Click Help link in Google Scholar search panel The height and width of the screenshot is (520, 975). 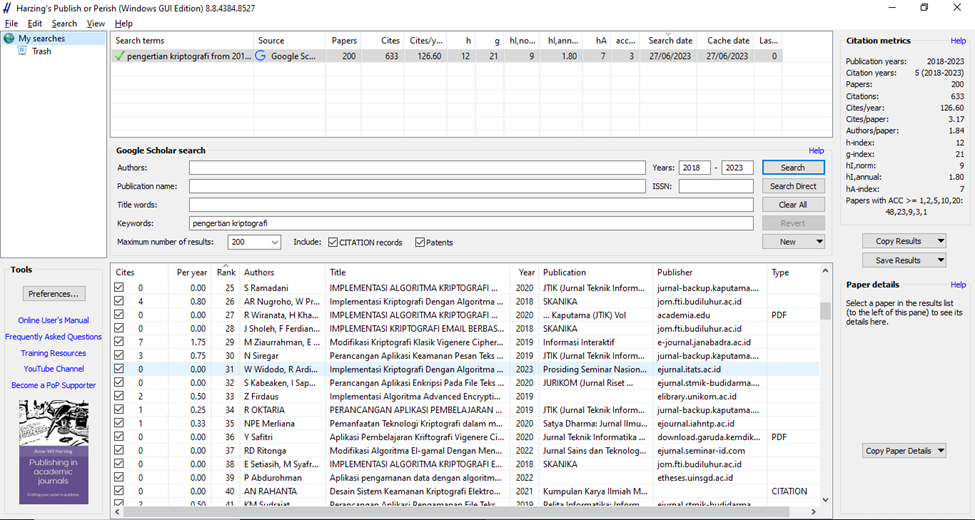coord(816,151)
